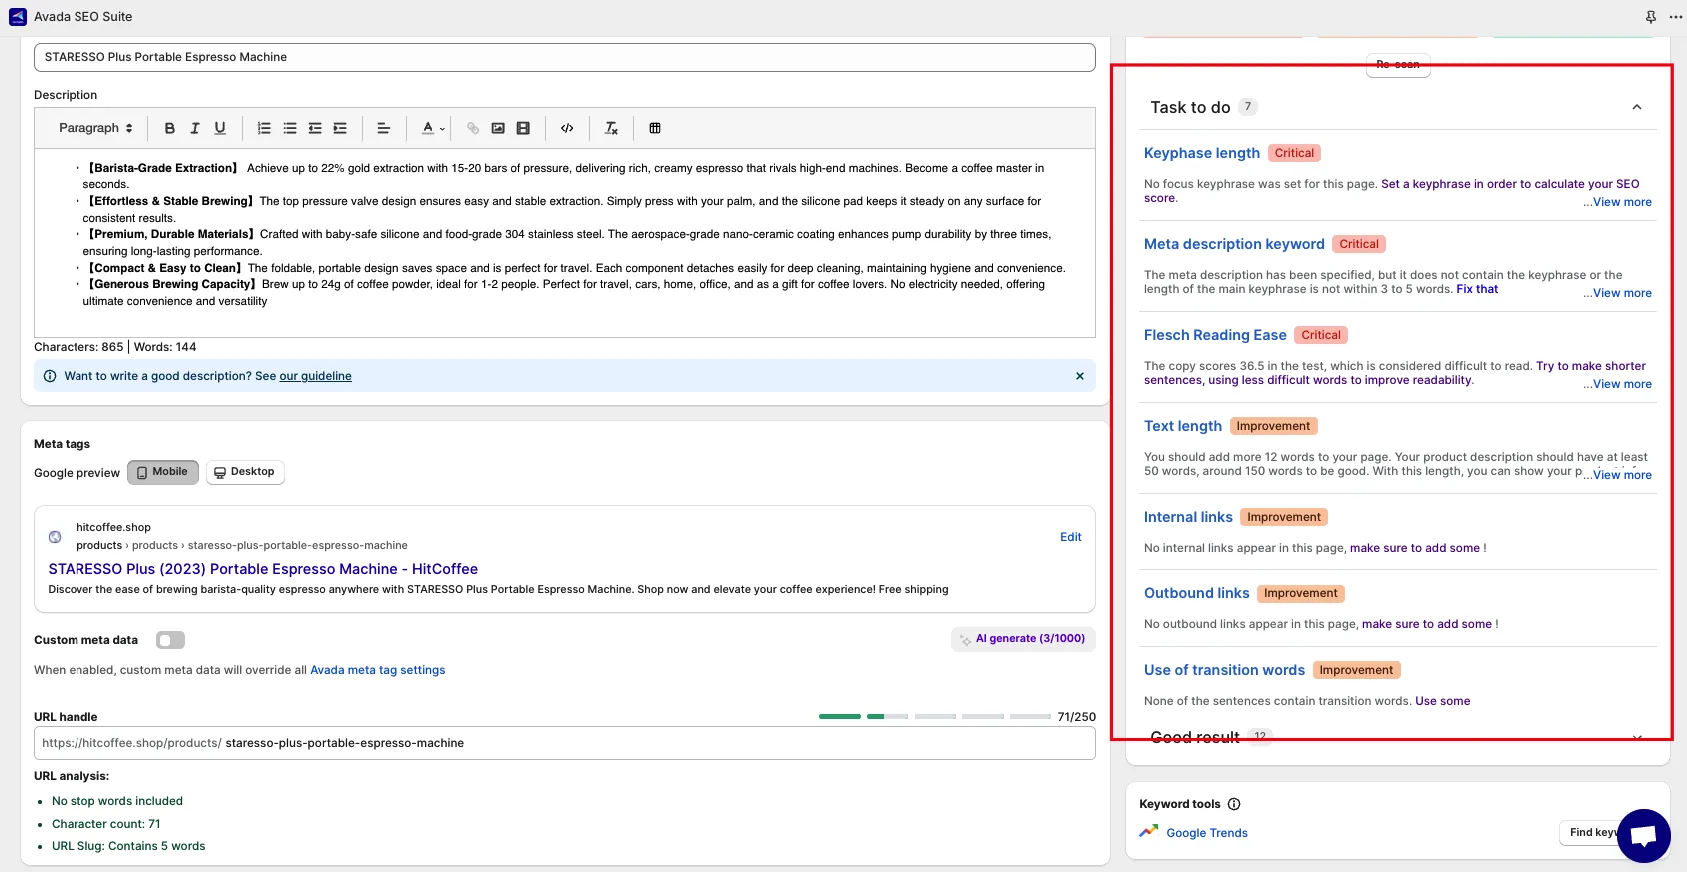Click the insert link toolbar icon
Image resolution: width=1687 pixels, height=872 pixels.
coord(473,128)
